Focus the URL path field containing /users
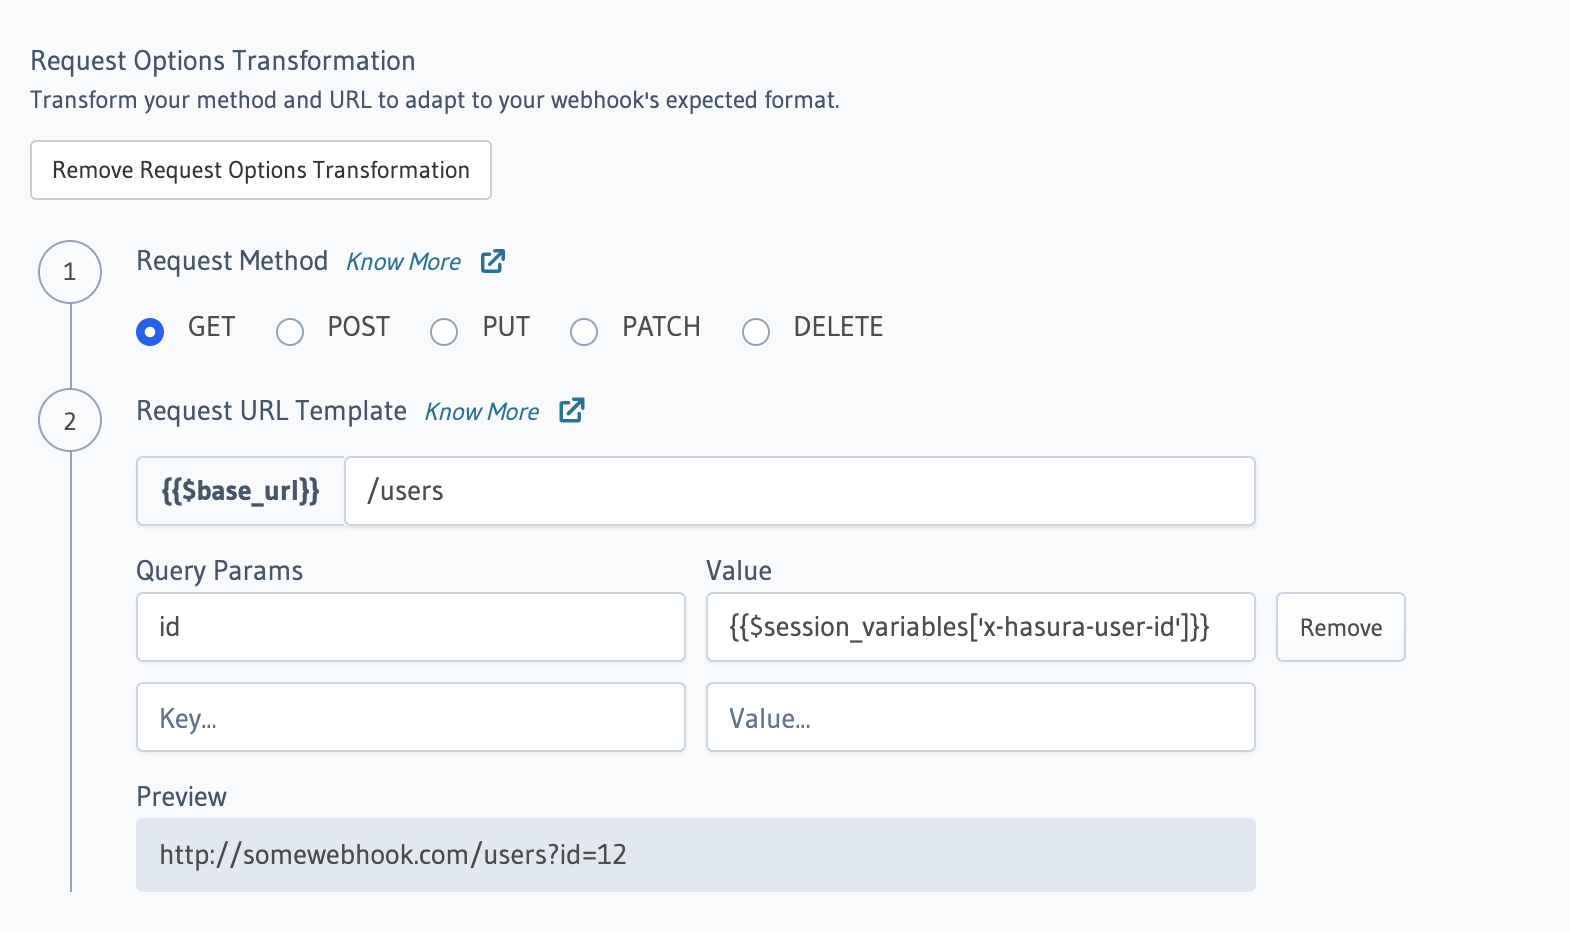The image size is (1570, 932). point(799,491)
